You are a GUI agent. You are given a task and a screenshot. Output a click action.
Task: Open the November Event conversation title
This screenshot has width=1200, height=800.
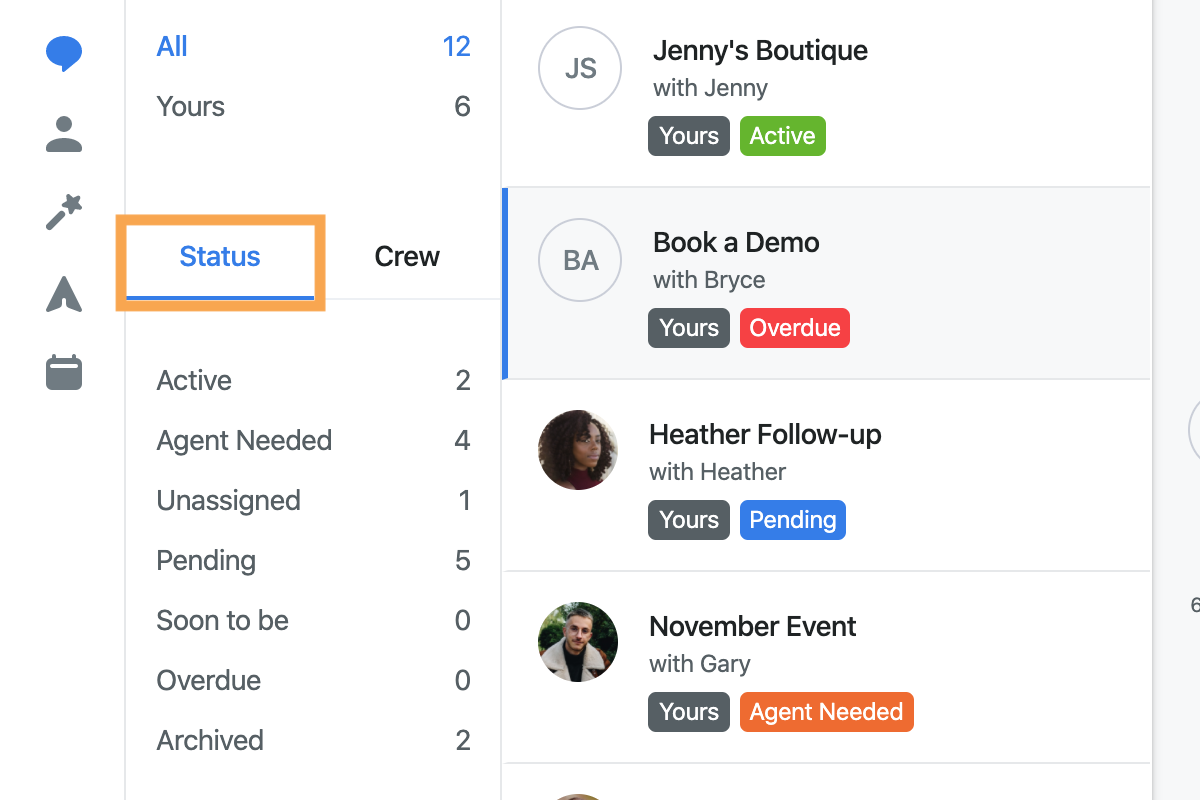coord(753,627)
